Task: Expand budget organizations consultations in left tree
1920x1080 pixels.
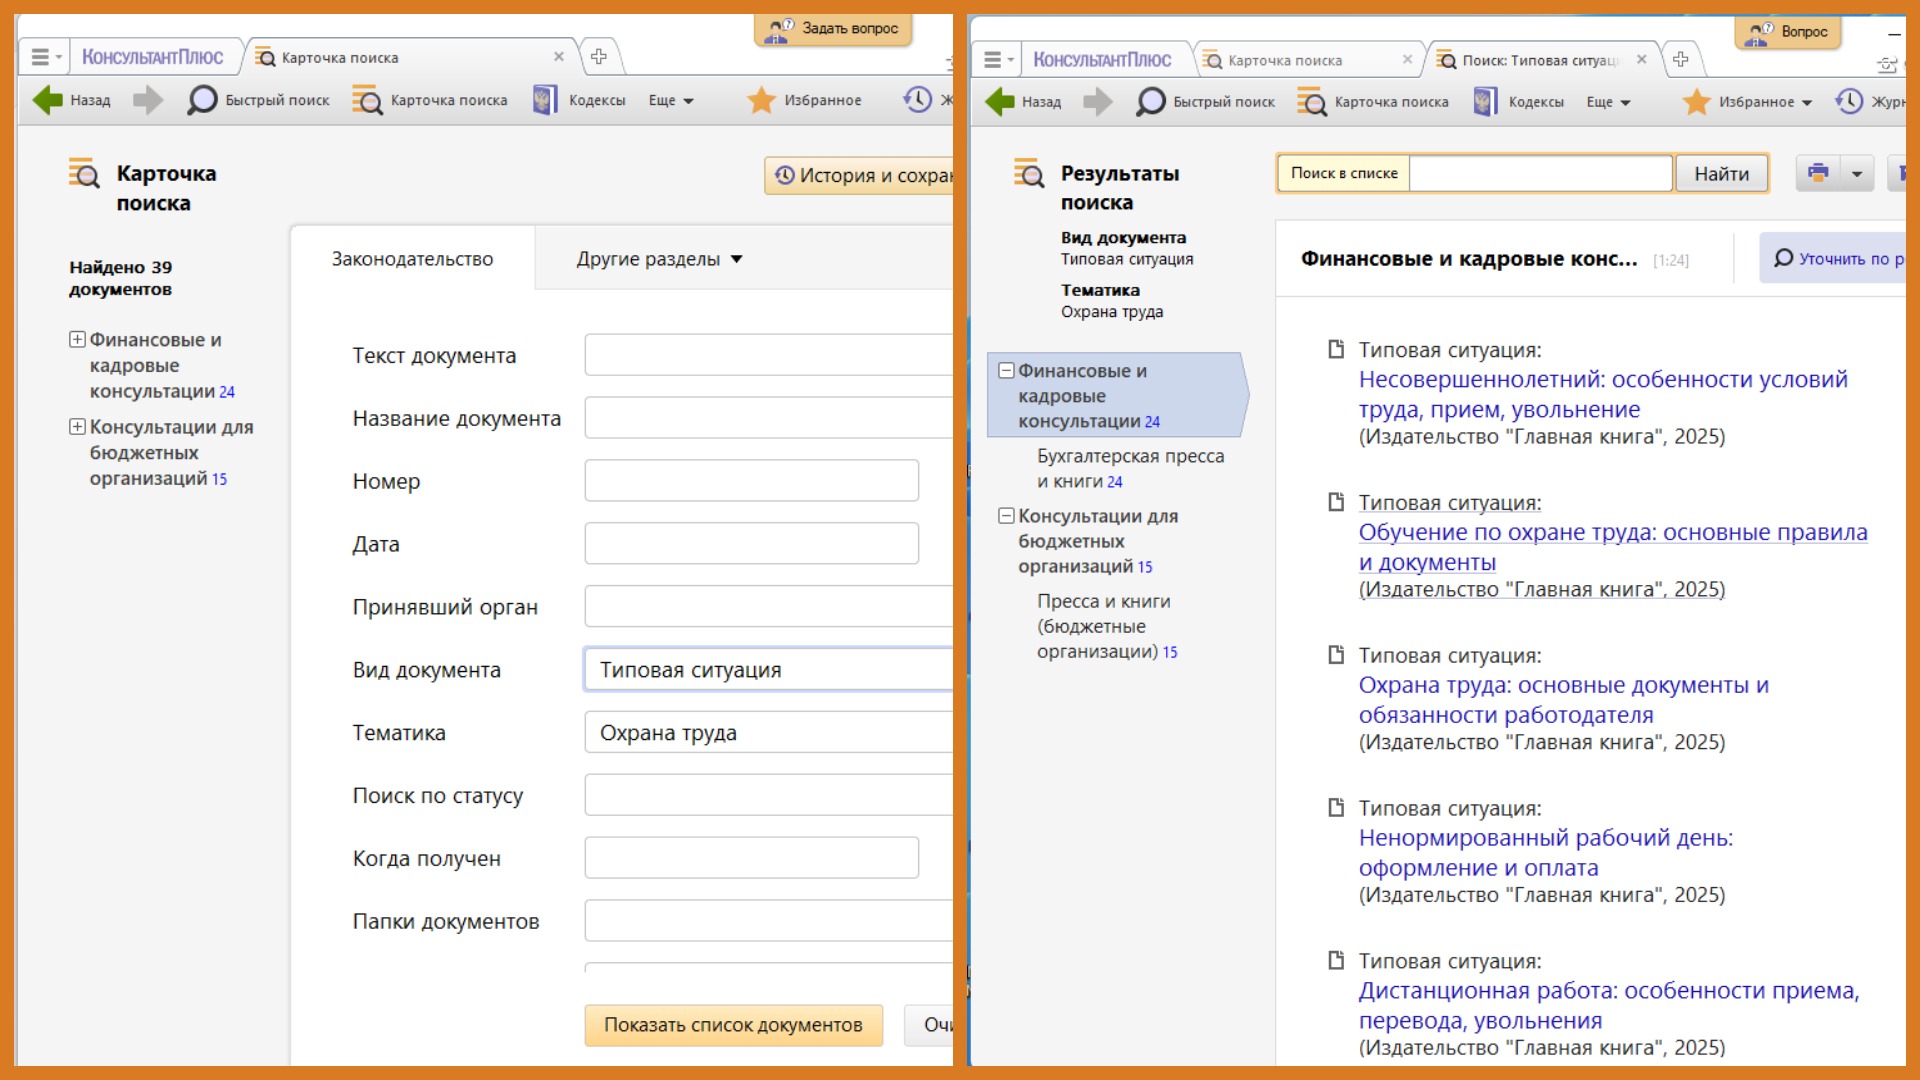Action: [77, 427]
